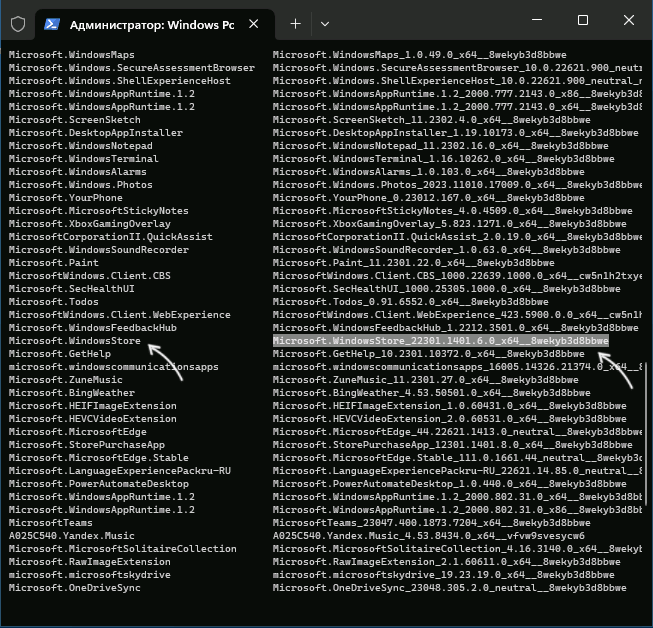The width and height of the screenshot is (653, 628).
Task: Click the highlighted Microsoft.WindowsStore_22301.1401.6.0 package name
Action: (441, 341)
